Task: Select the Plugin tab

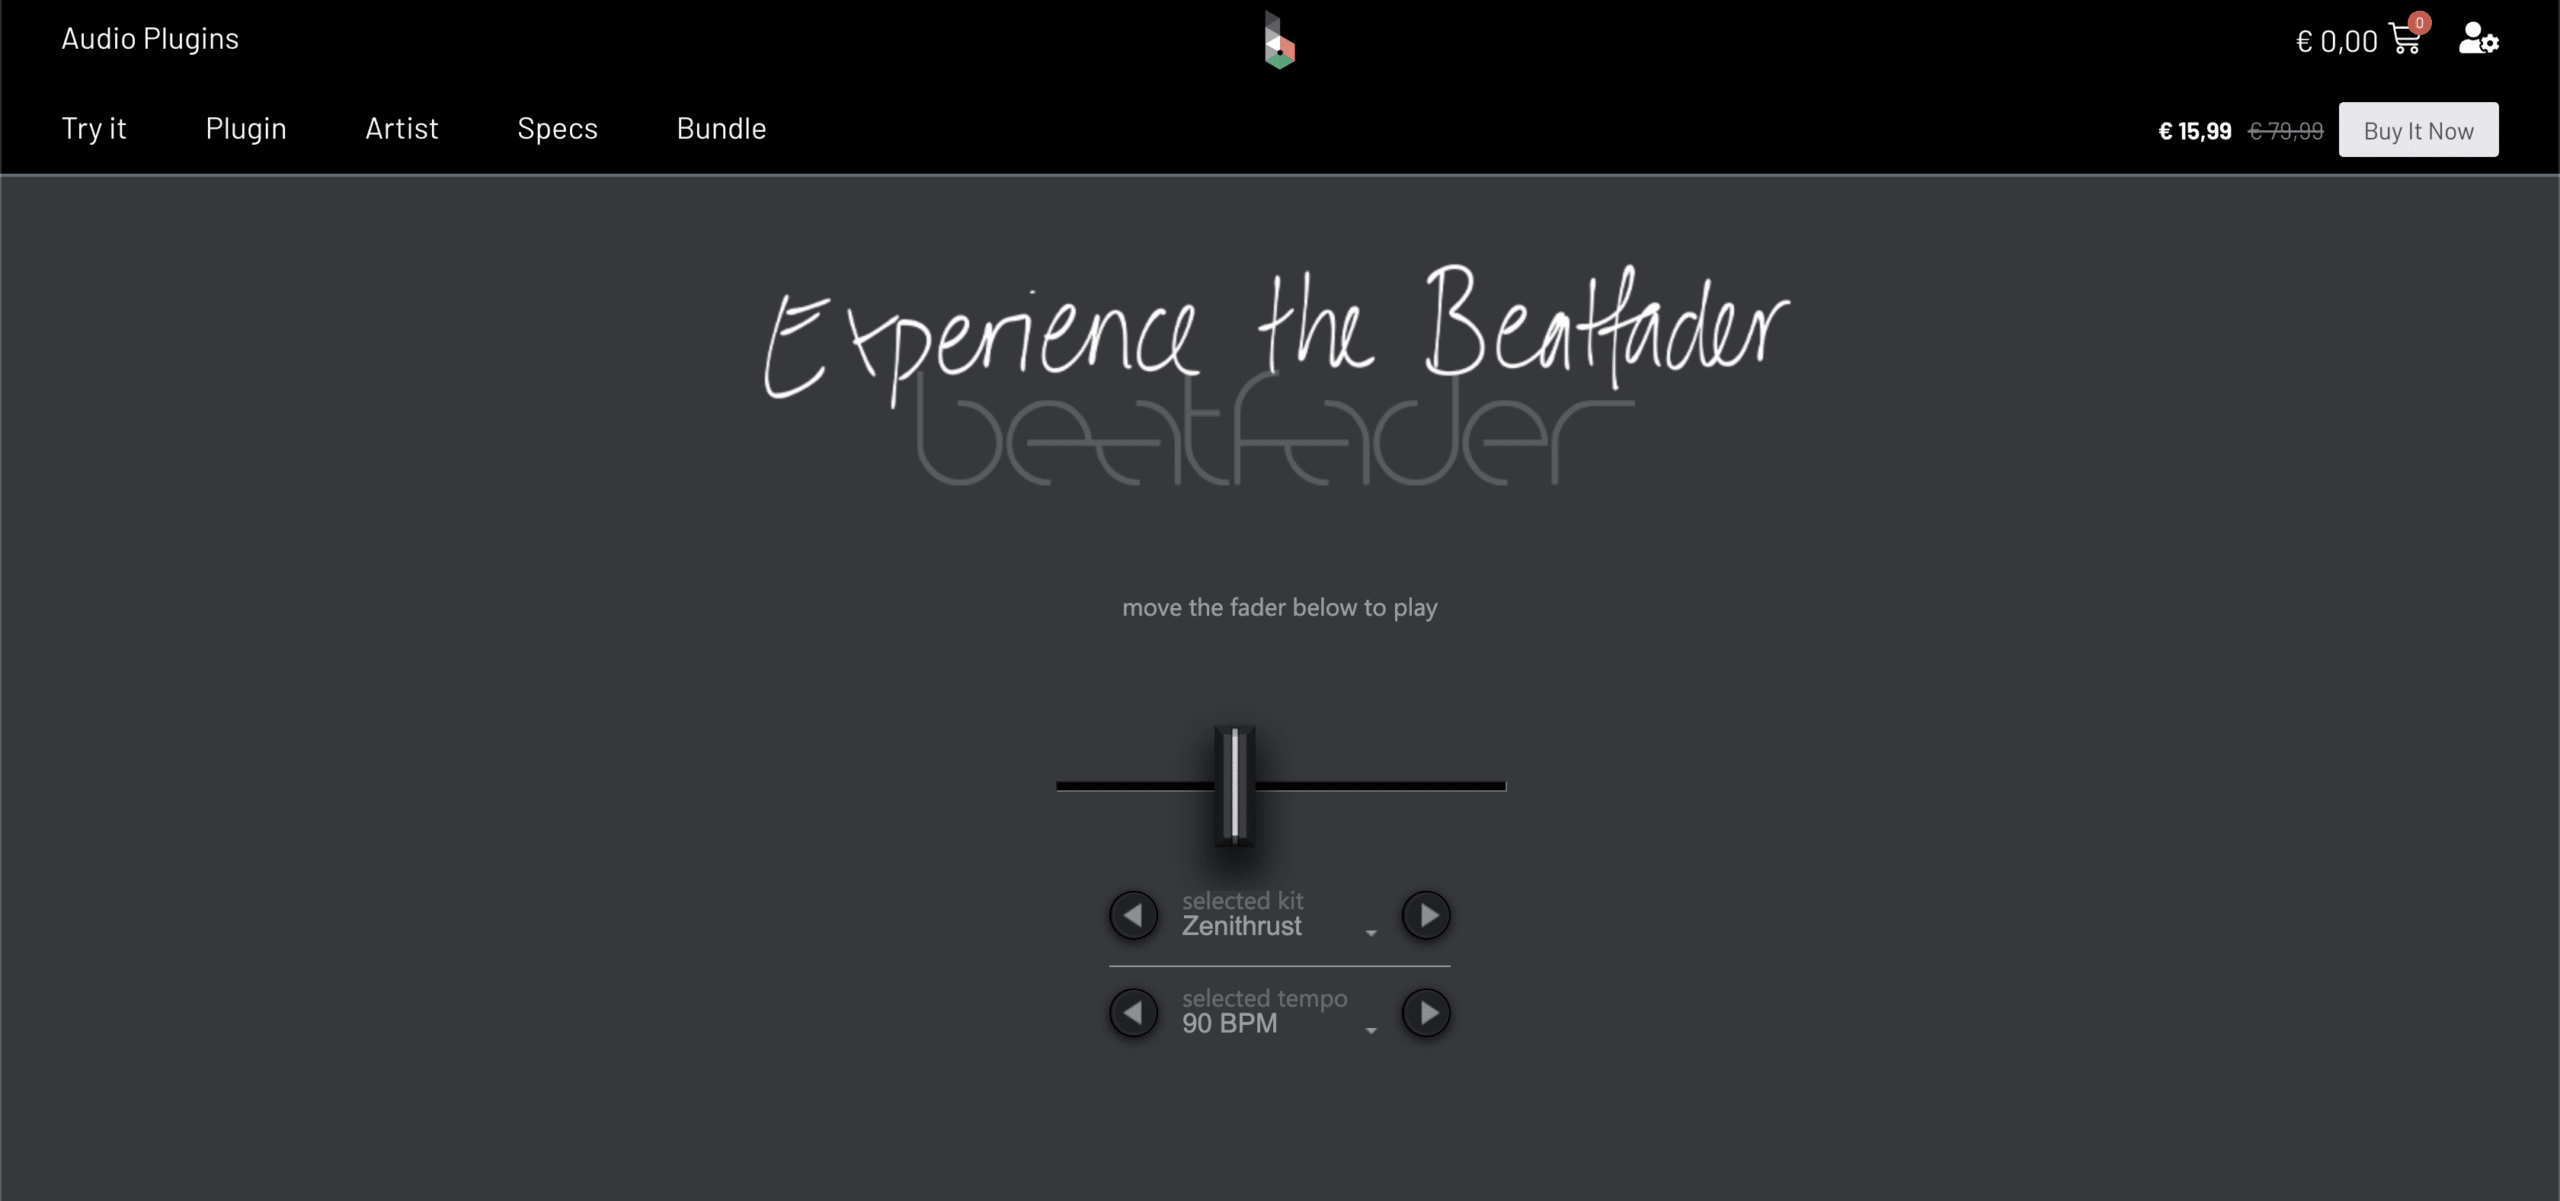Action: click(245, 127)
